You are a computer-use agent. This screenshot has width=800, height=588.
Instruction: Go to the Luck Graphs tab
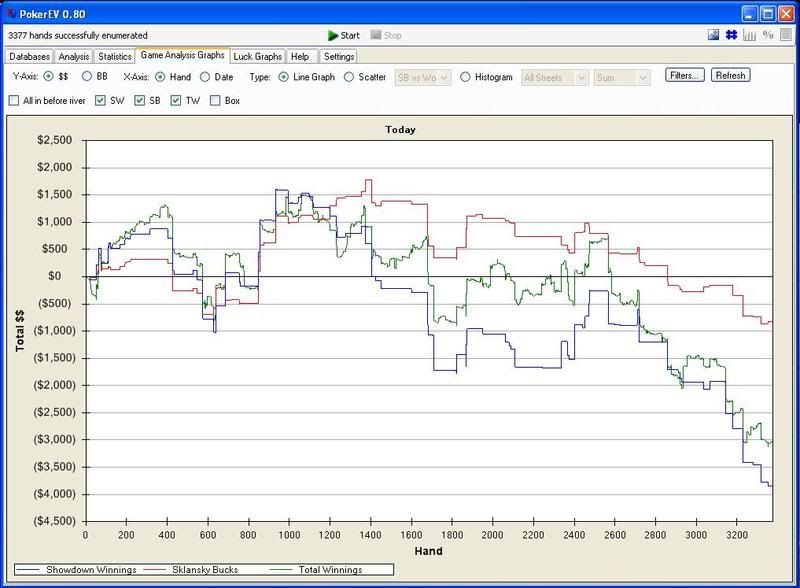[258, 57]
